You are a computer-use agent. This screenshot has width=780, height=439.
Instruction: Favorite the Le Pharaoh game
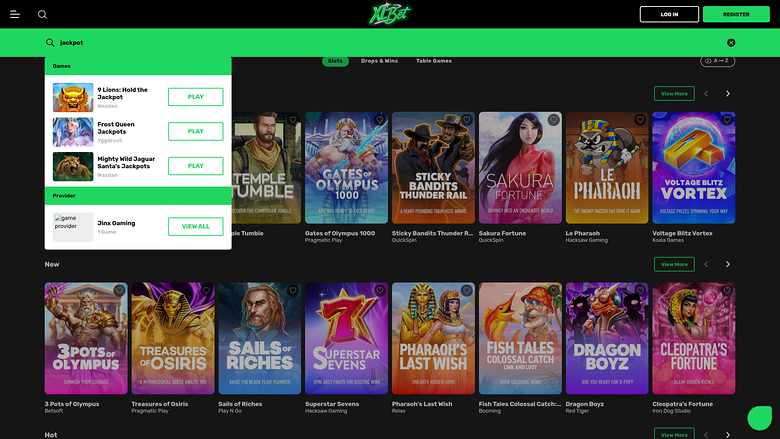[640, 120]
